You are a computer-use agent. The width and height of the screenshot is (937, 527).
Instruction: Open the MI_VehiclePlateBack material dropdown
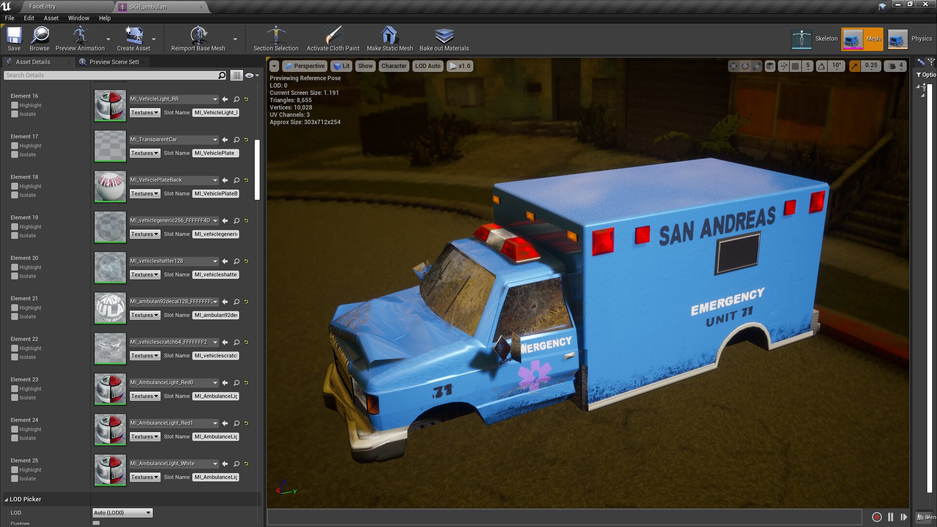(x=174, y=180)
